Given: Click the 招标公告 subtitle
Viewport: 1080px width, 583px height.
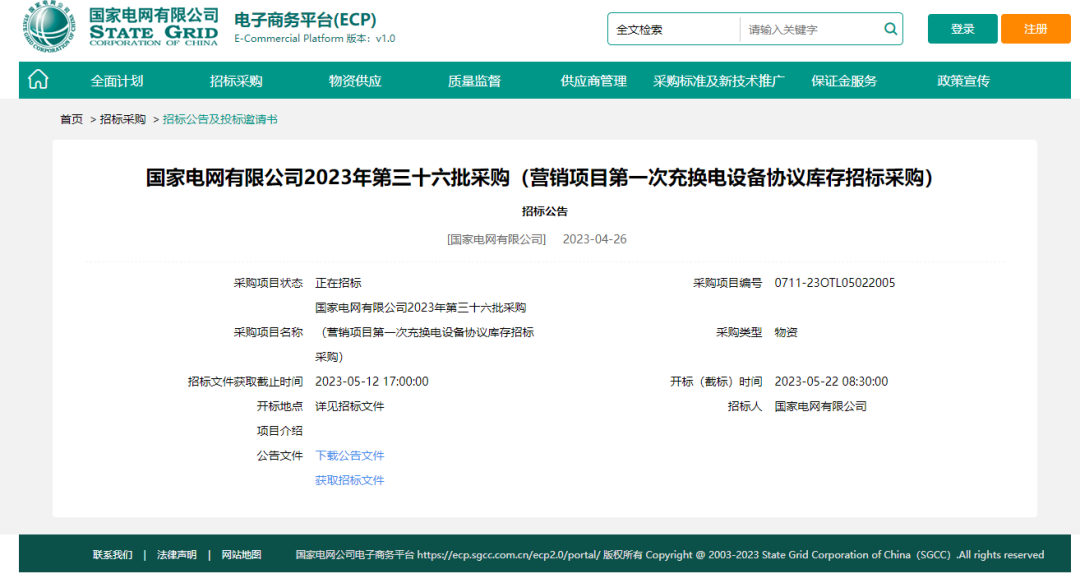Looking at the screenshot, I should (x=545, y=212).
